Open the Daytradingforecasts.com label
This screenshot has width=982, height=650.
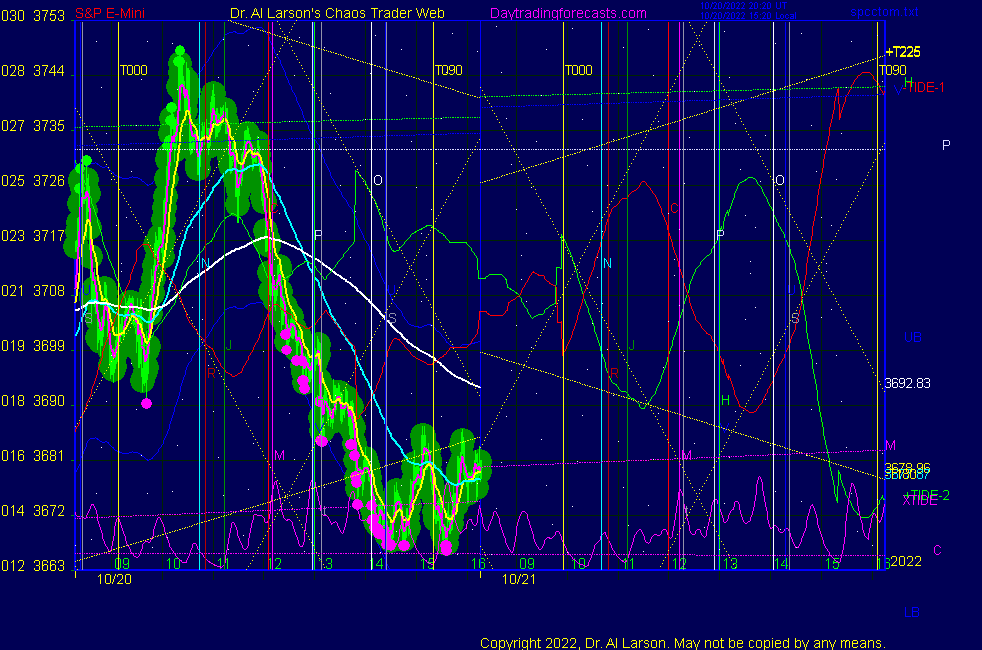pyautogui.click(x=568, y=13)
